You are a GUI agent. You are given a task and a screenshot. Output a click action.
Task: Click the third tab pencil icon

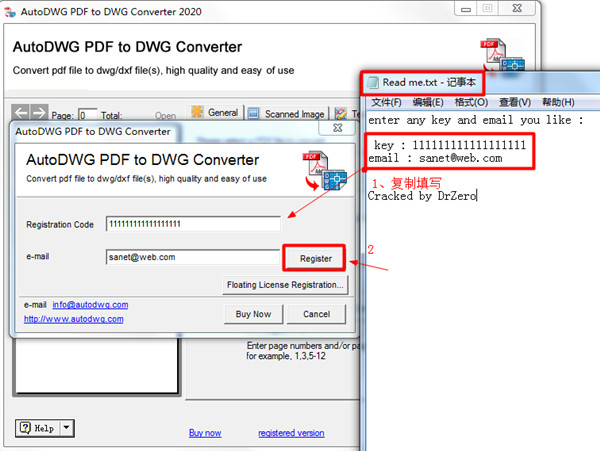point(341,114)
